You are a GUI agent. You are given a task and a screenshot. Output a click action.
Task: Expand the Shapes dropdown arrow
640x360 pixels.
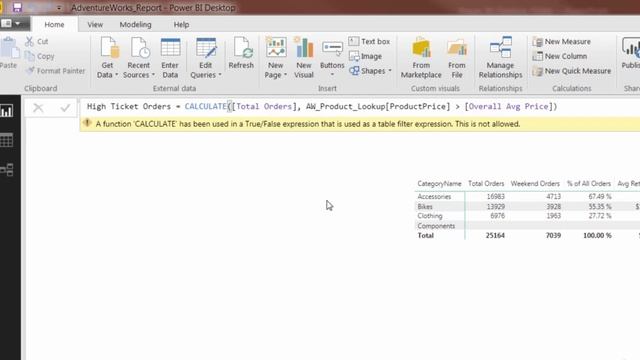pyautogui.click(x=390, y=71)
